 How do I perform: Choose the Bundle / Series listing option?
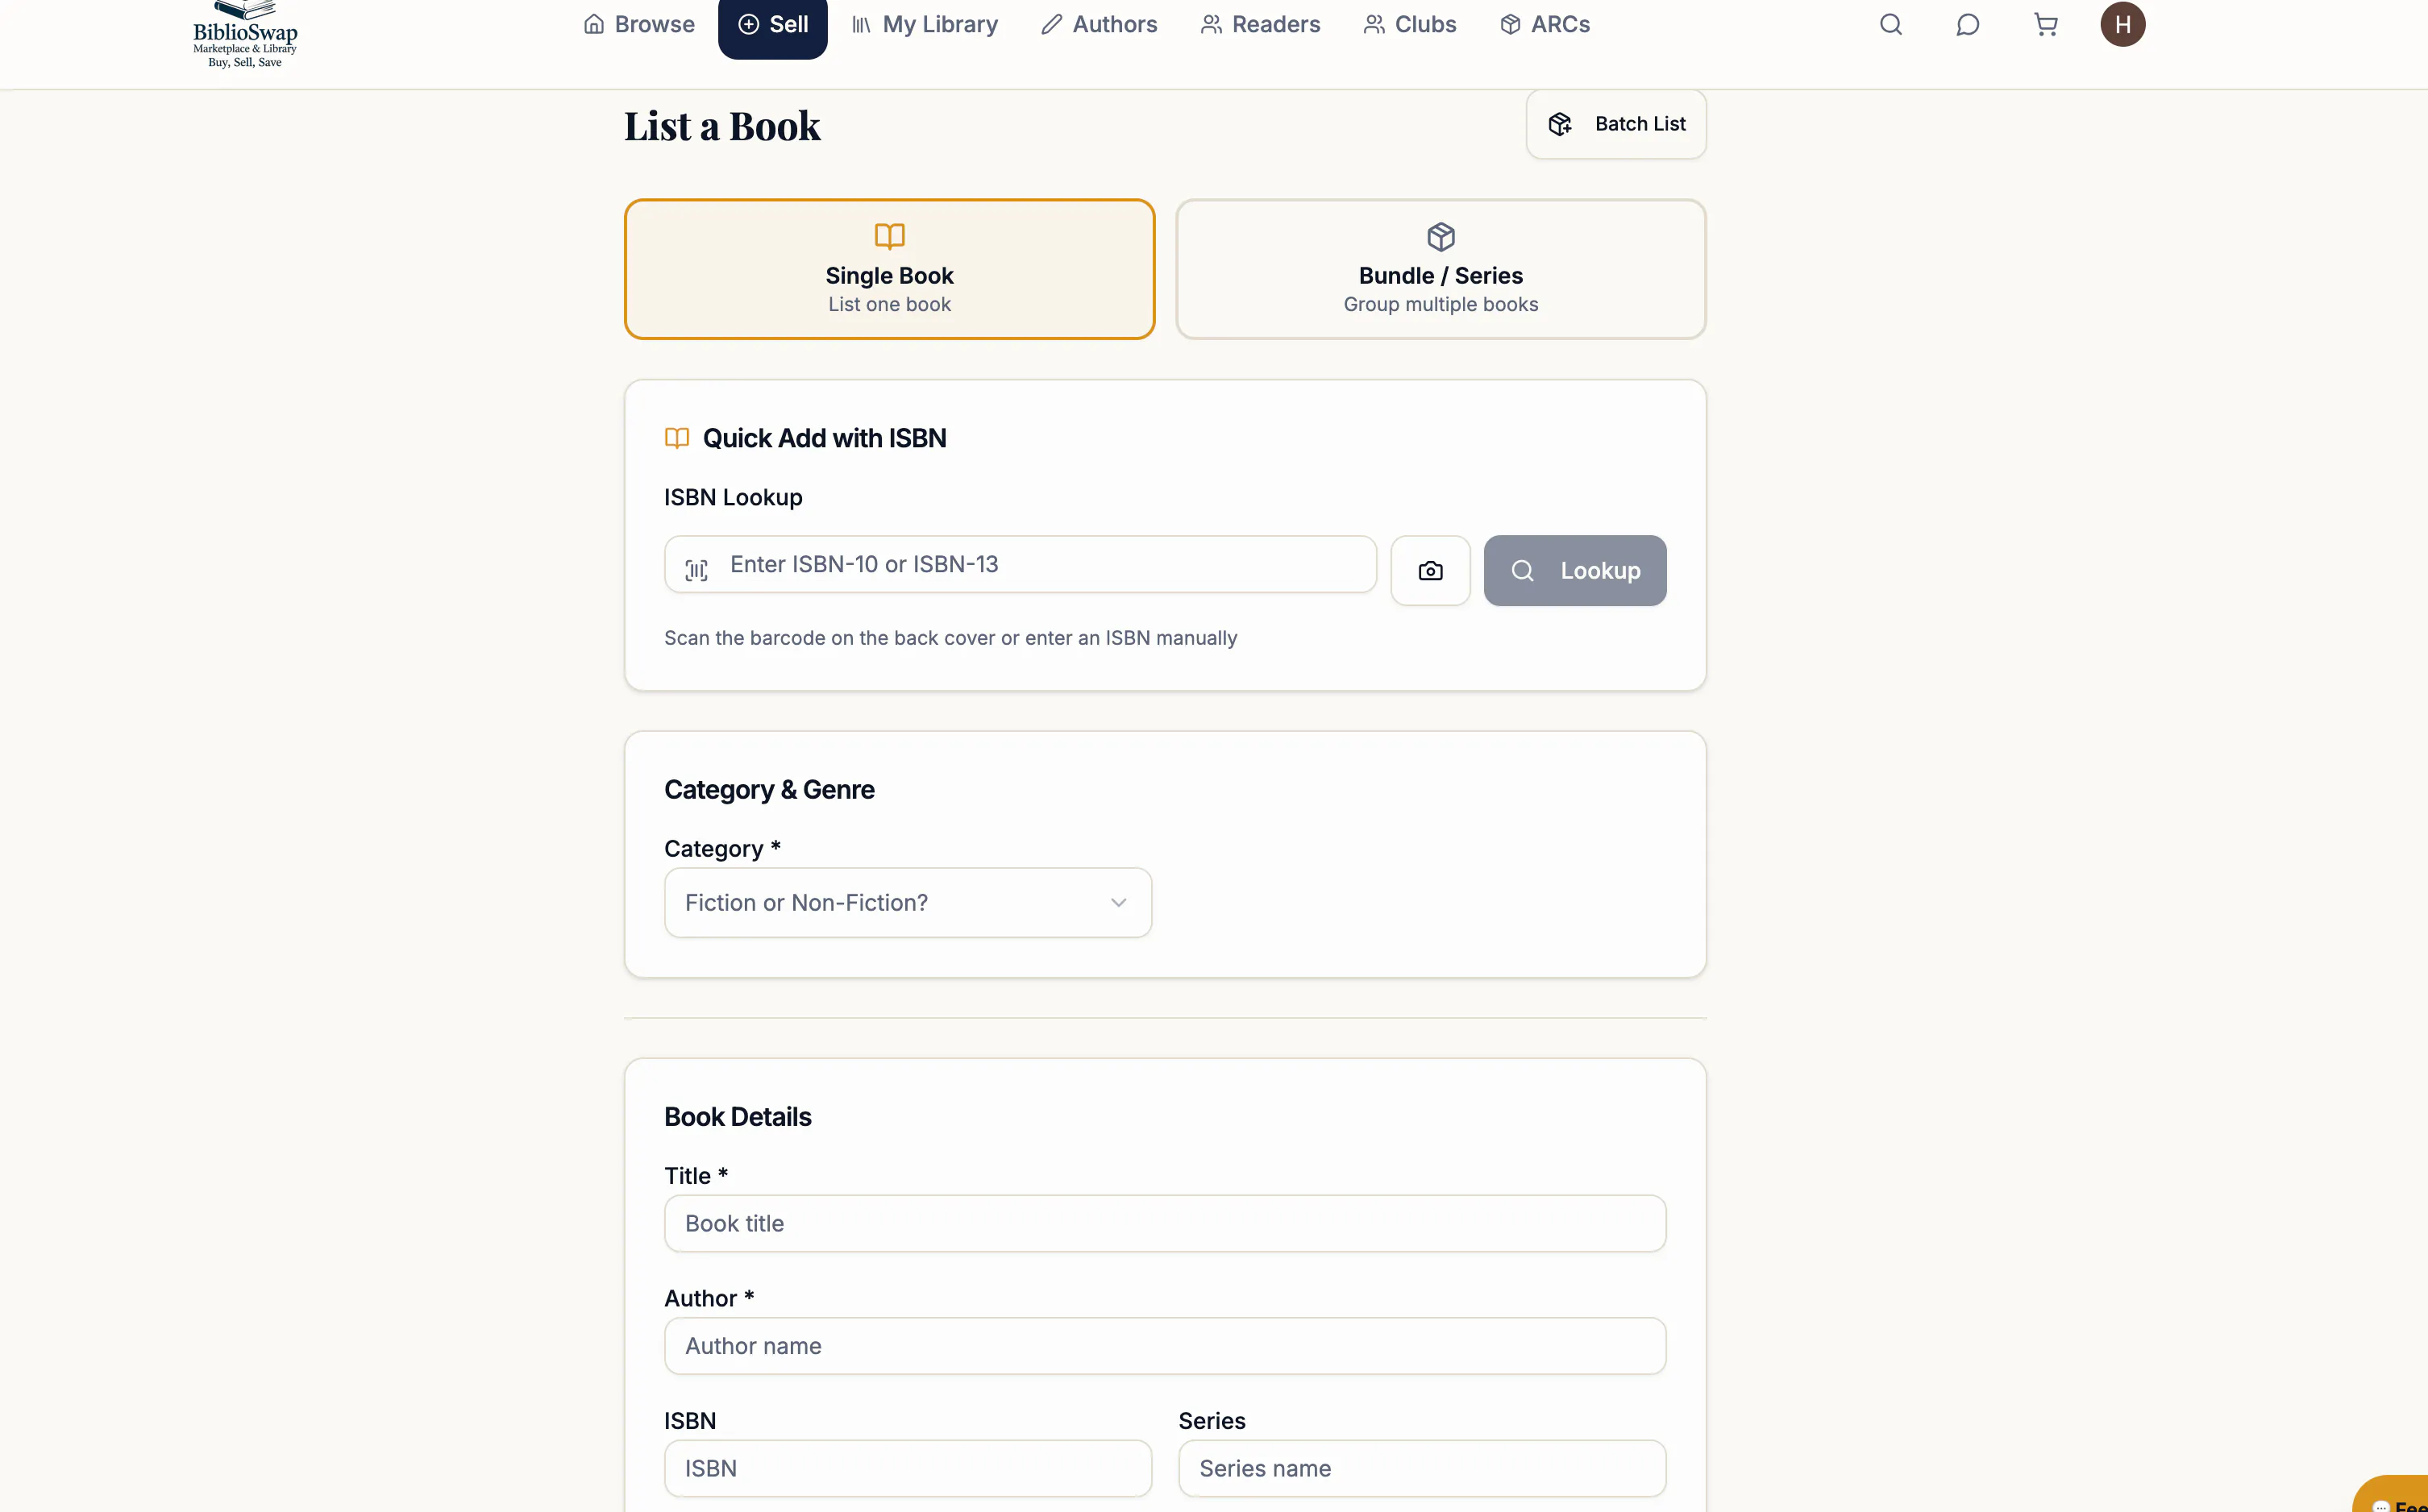point(1440,269)
